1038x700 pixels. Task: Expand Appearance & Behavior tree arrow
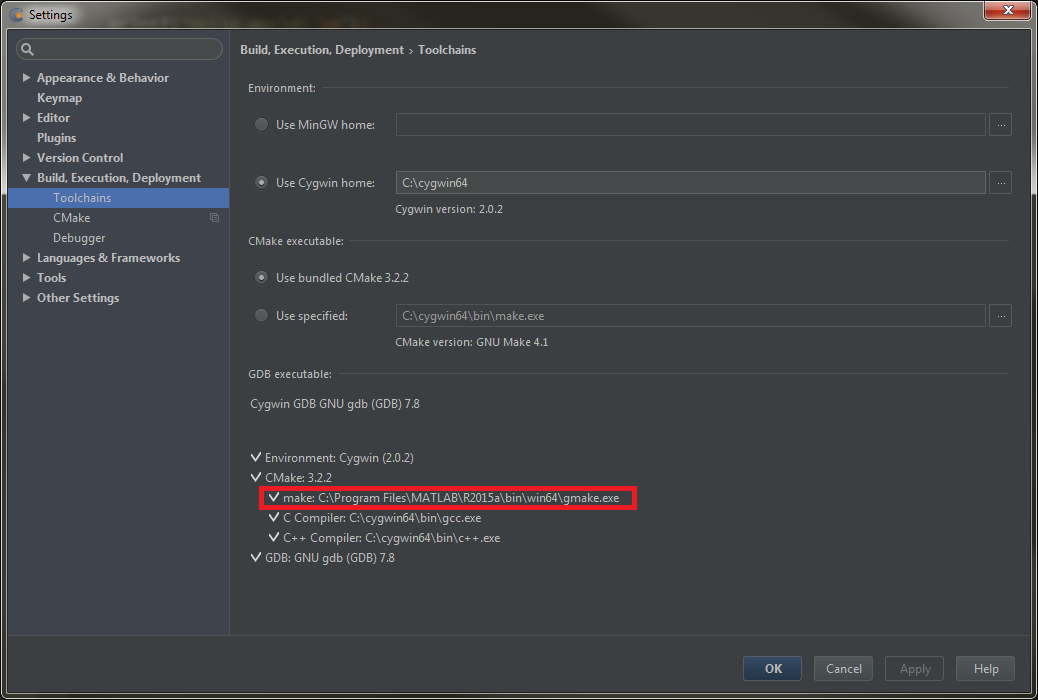point(26,77)
